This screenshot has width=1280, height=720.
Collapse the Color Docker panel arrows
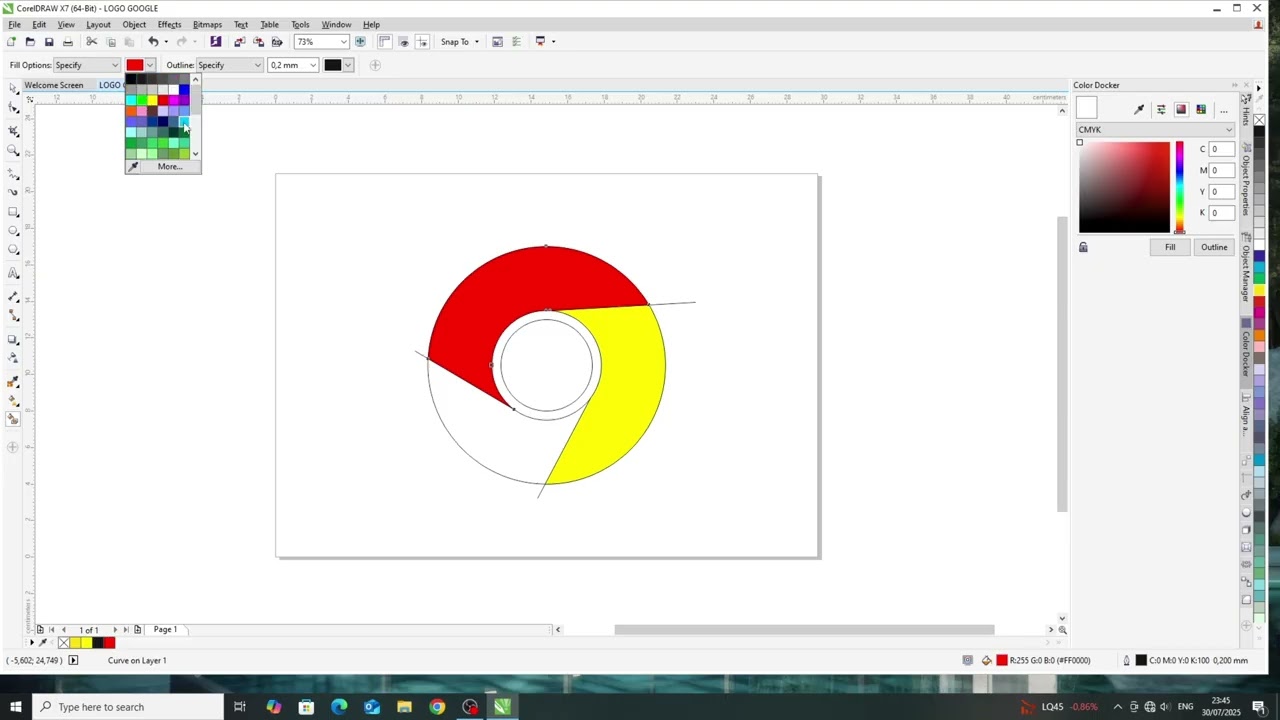1234,85
